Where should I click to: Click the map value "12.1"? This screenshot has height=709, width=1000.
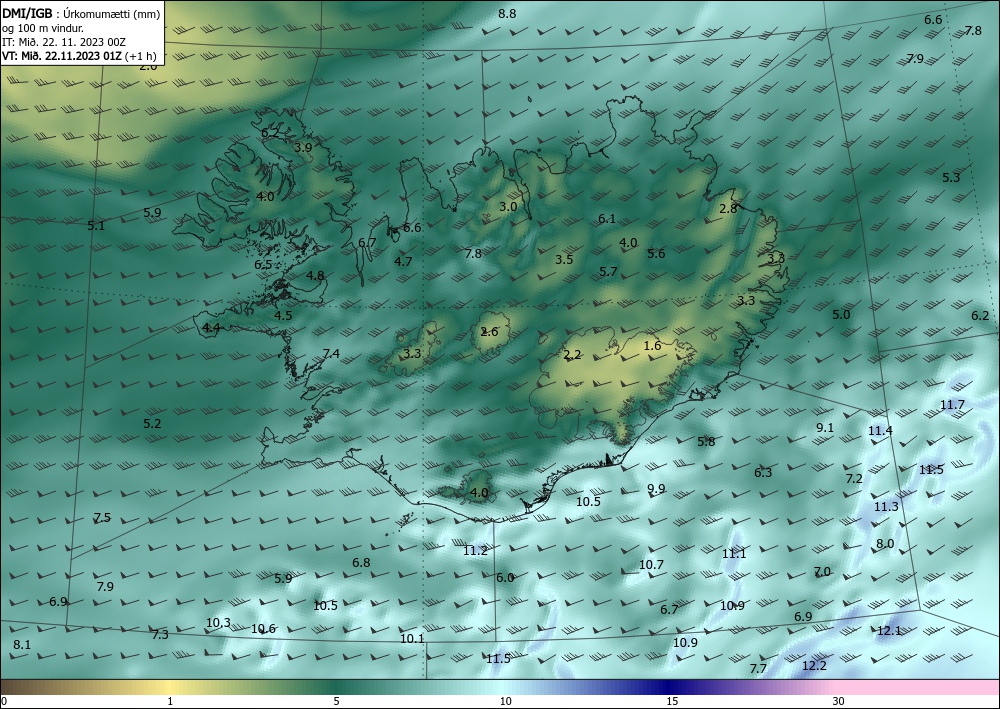pyautogui.click(x=889, y=631)
